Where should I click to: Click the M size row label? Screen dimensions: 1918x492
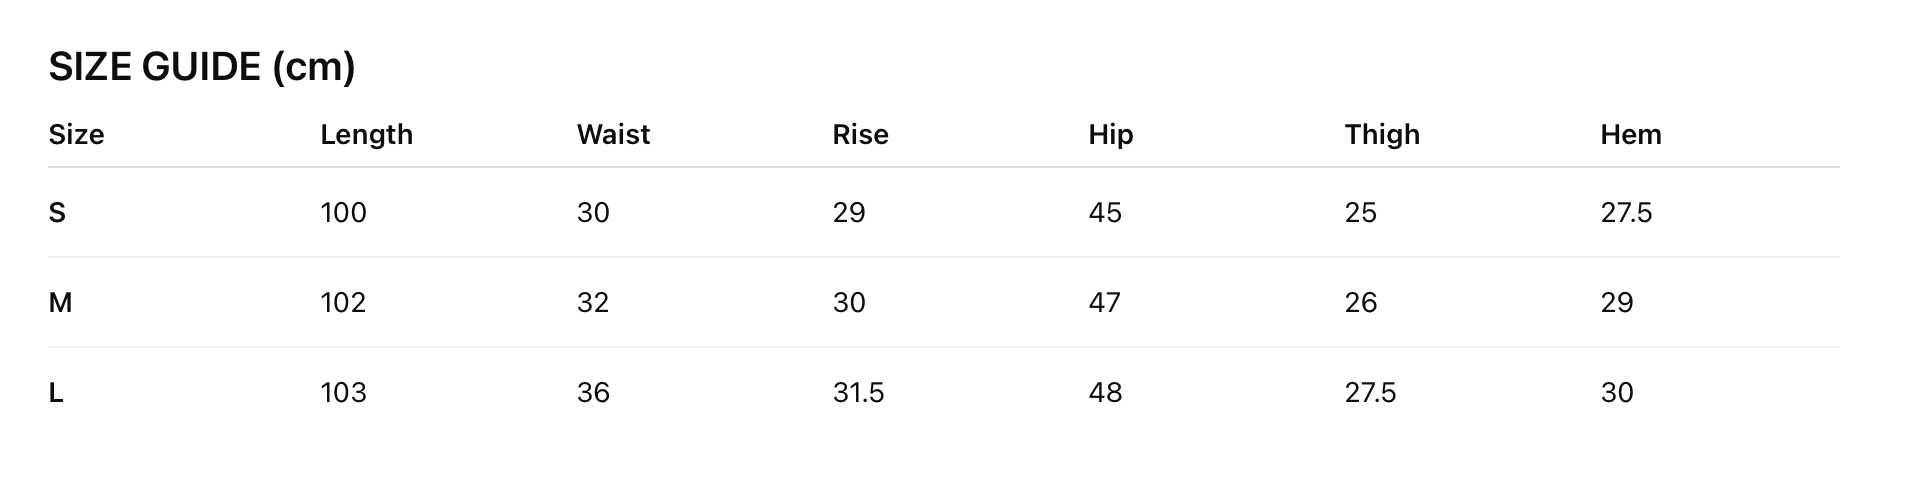(60, 302)
